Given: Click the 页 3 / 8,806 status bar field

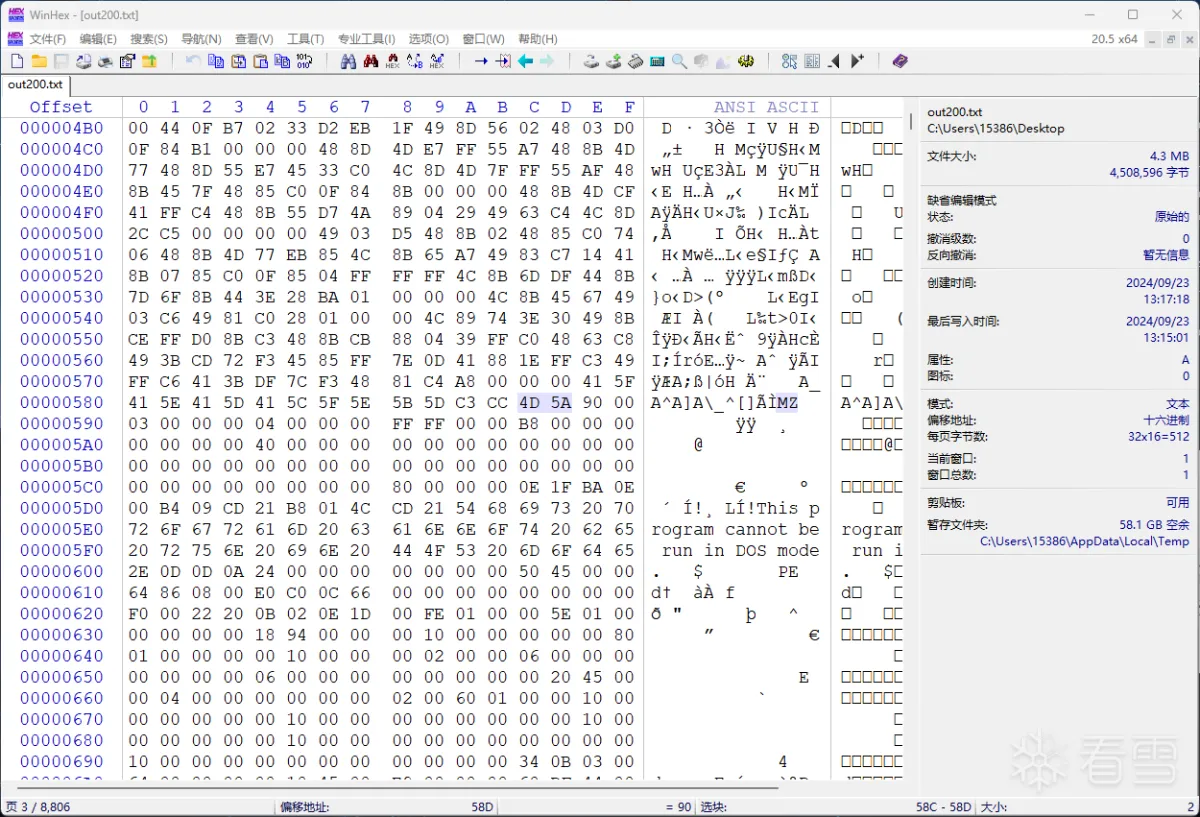Looking at the screenshot, I should pos(38,807).
